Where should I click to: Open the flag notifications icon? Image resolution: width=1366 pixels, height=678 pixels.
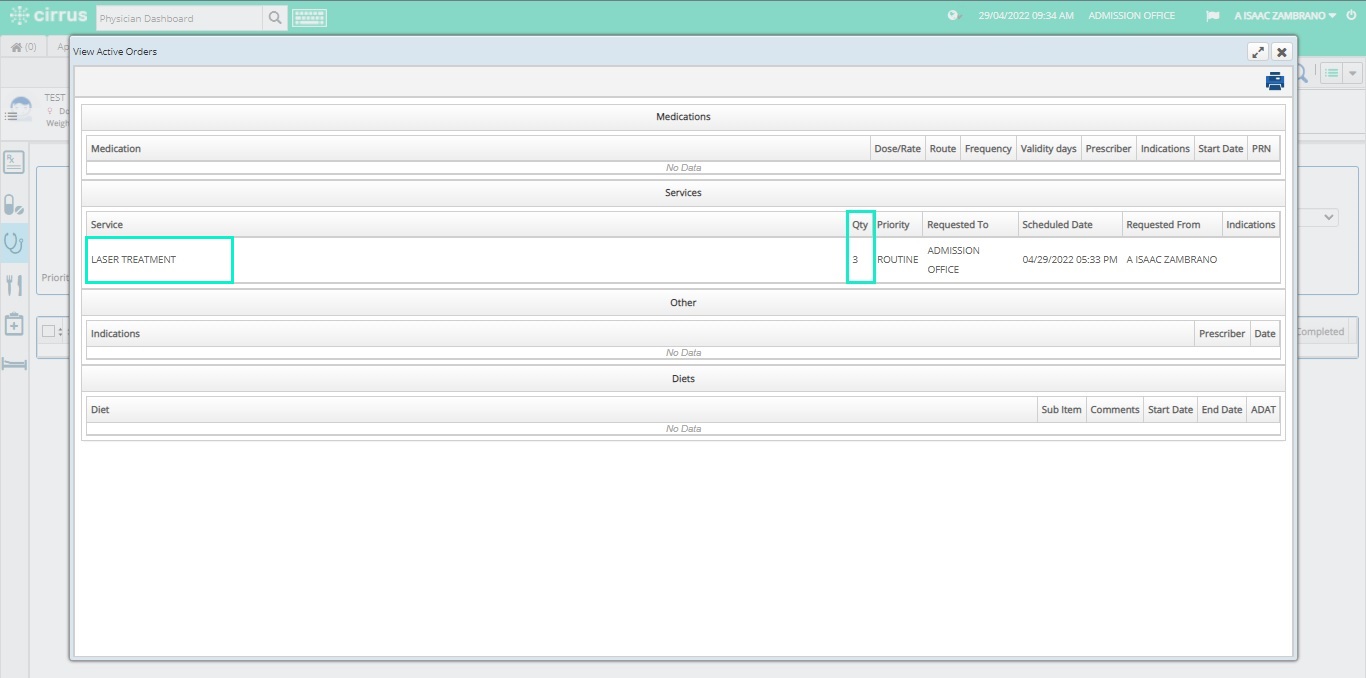click(1213, 16)
